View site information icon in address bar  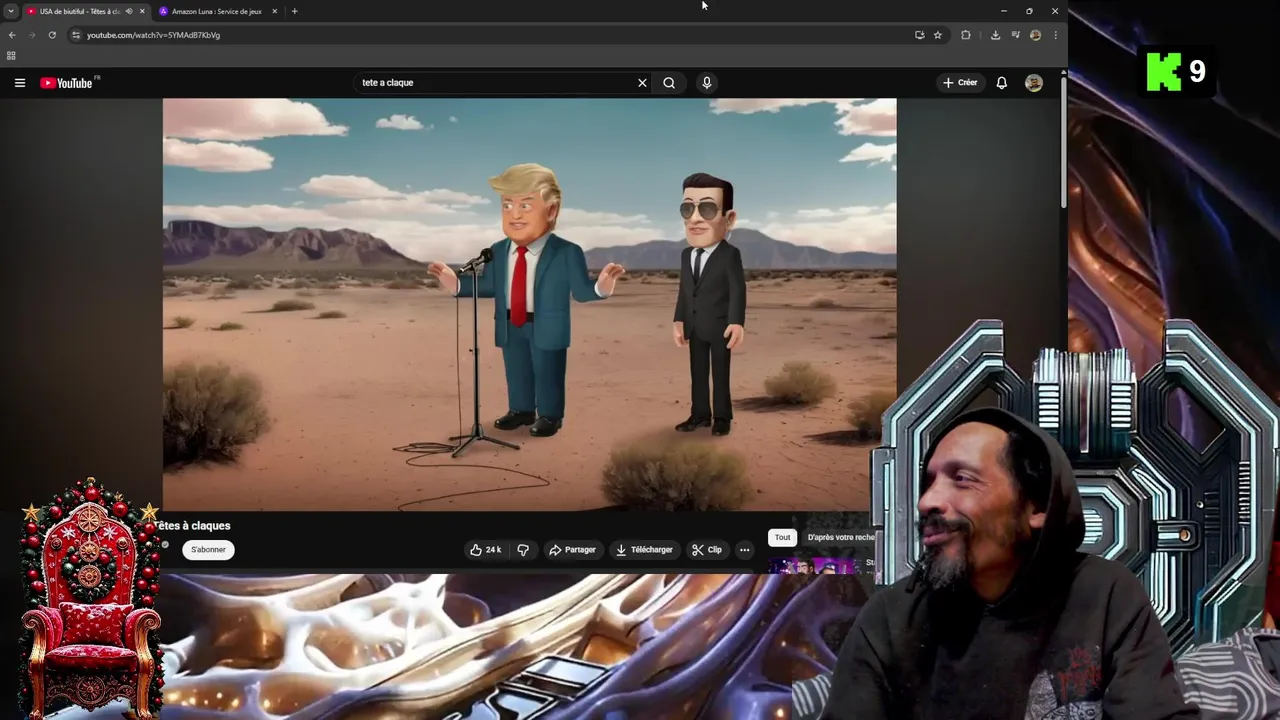point(76,35)
